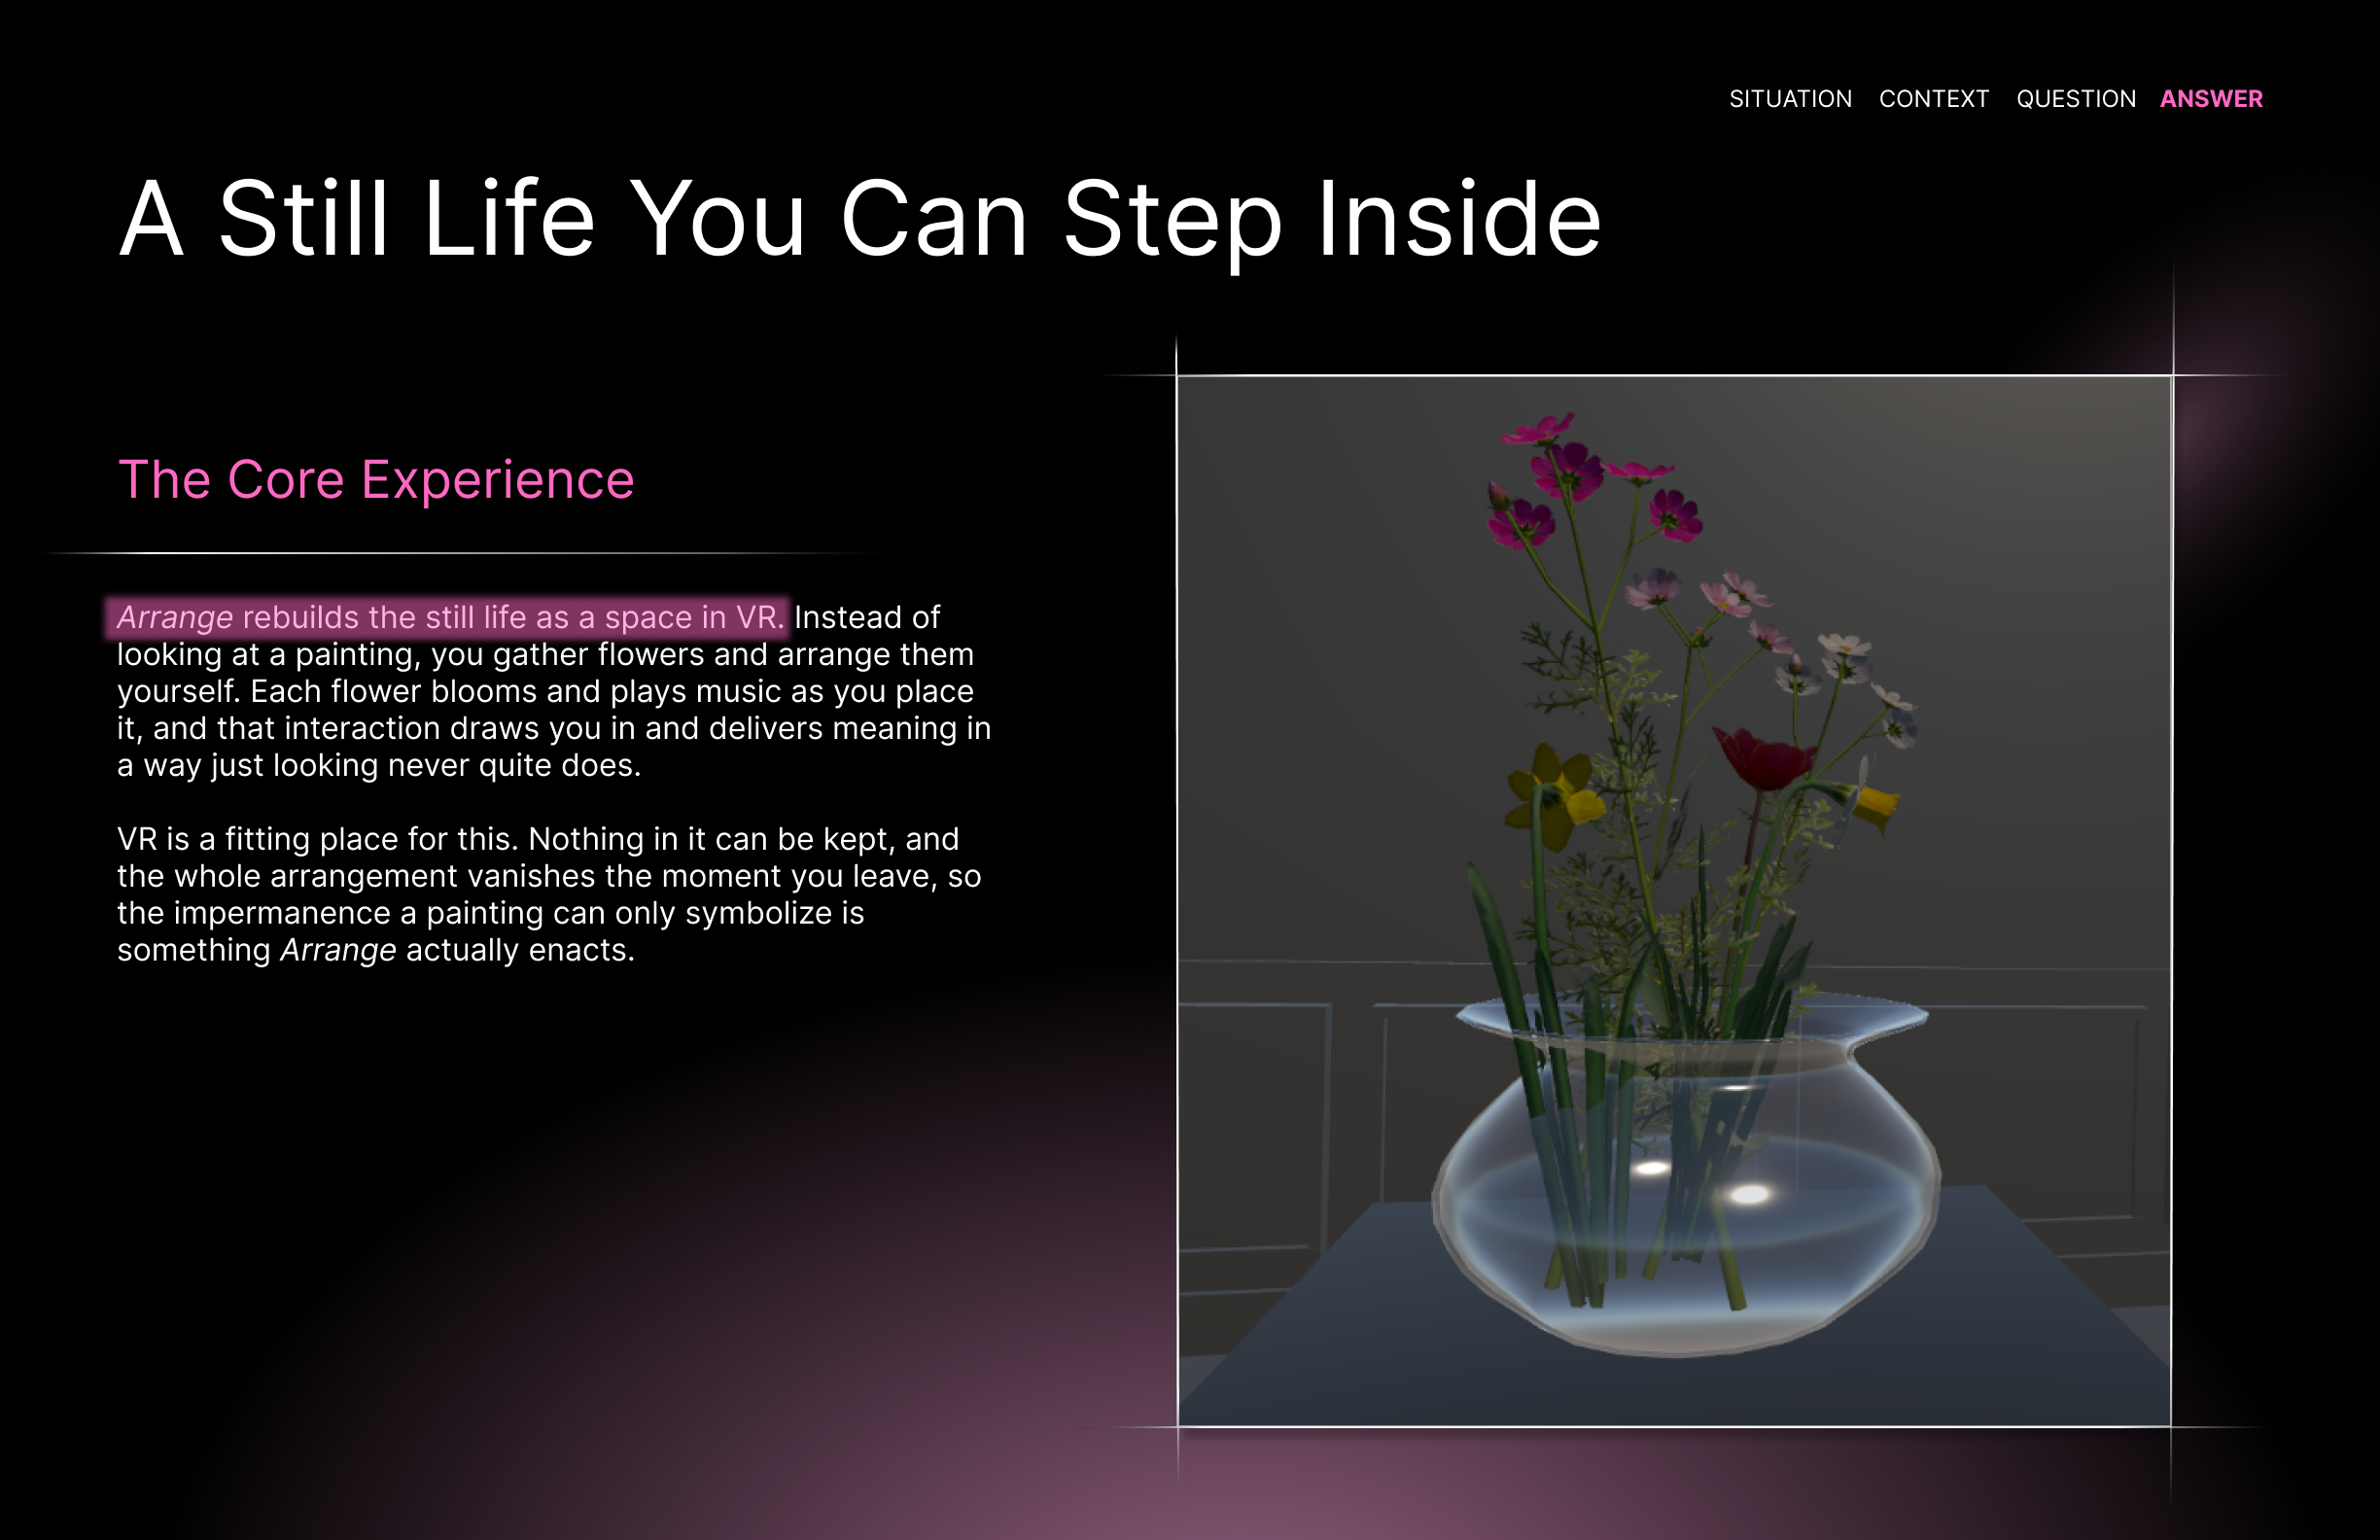2380x1540 pixels.
Task: Select the ANSWER navigation item
Action: coord(2211,99)
